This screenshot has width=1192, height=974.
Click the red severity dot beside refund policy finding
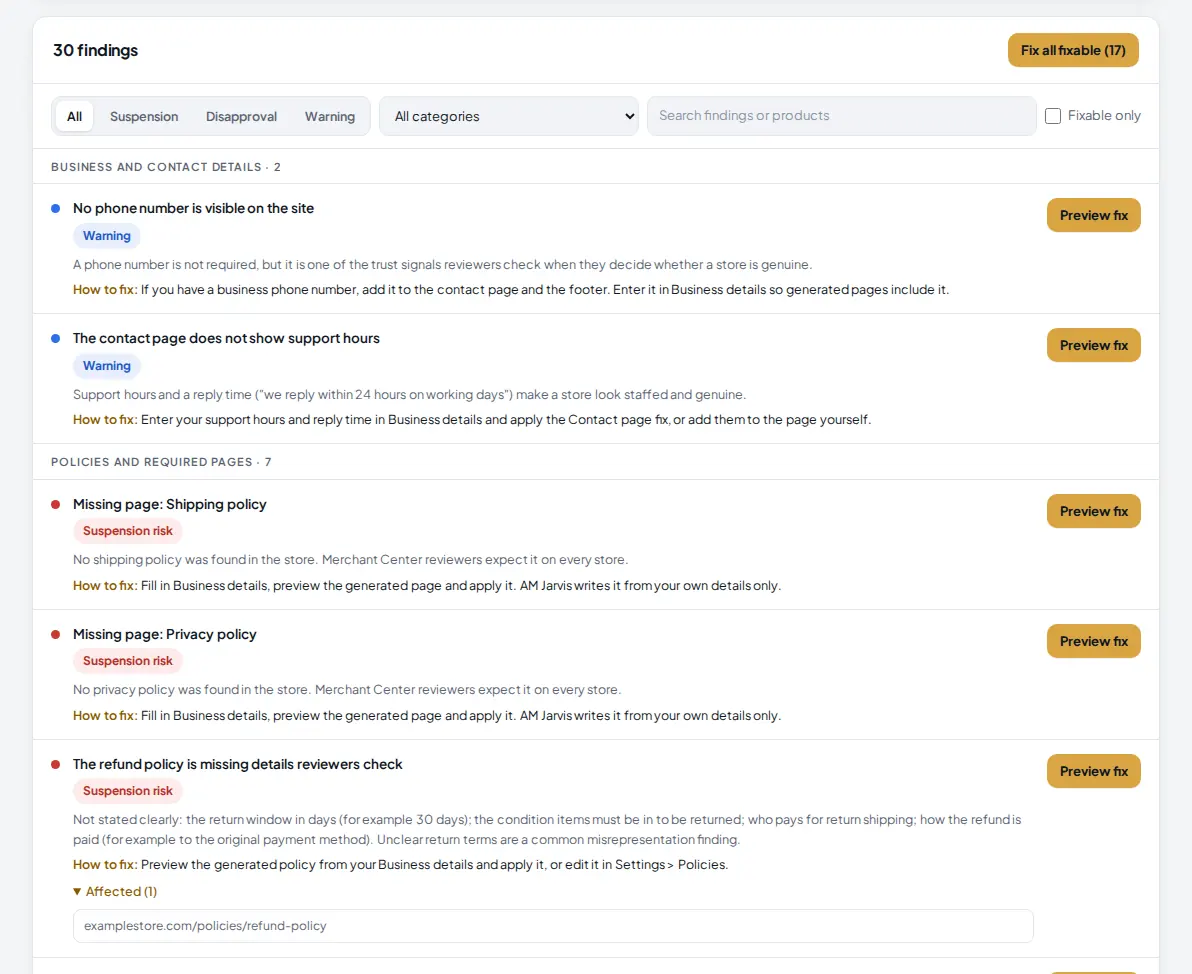click(x=55, y=764)
